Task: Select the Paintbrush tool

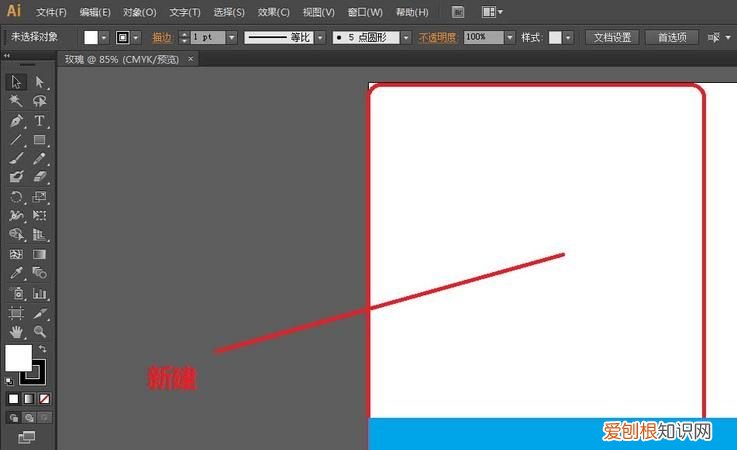Action: click(16, 158)
